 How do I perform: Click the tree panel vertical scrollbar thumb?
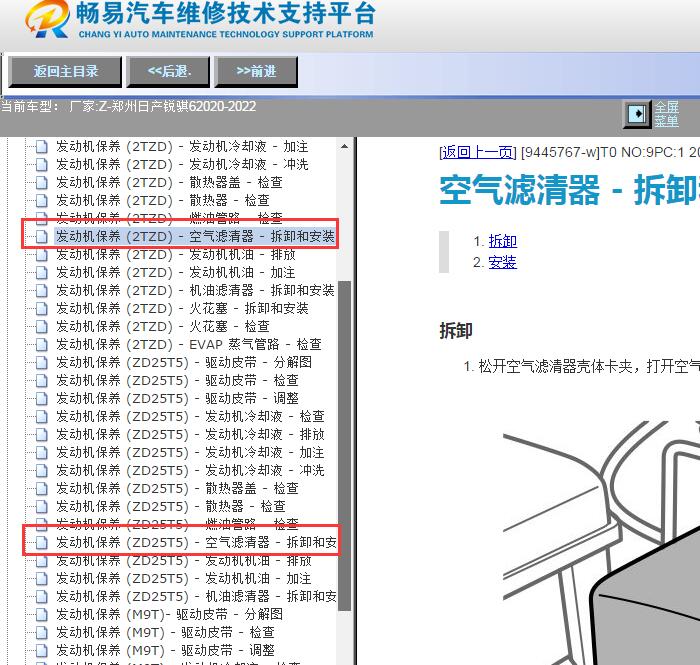click(x=344, y=445)
